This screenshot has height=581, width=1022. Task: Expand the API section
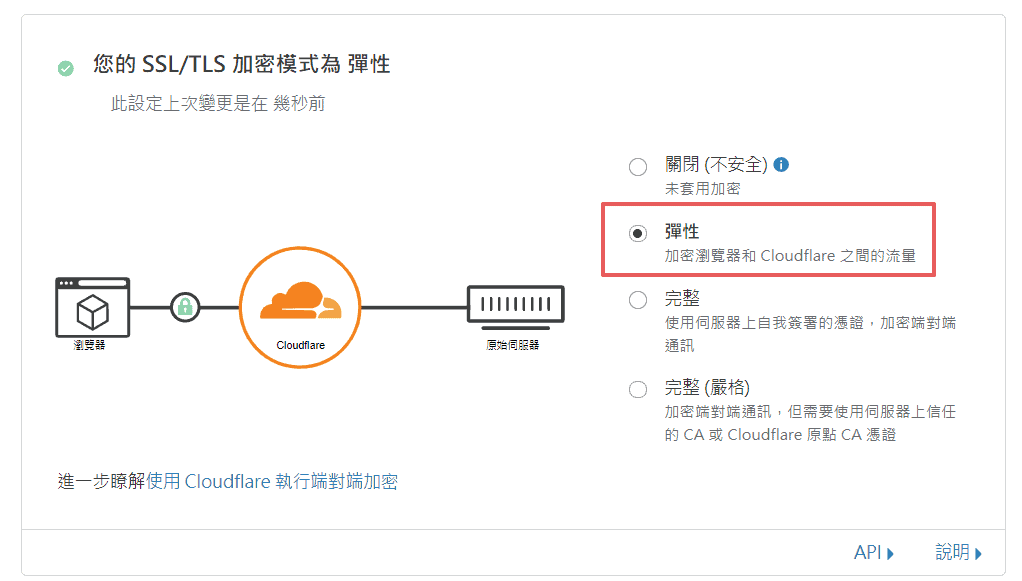click(873, 552)
